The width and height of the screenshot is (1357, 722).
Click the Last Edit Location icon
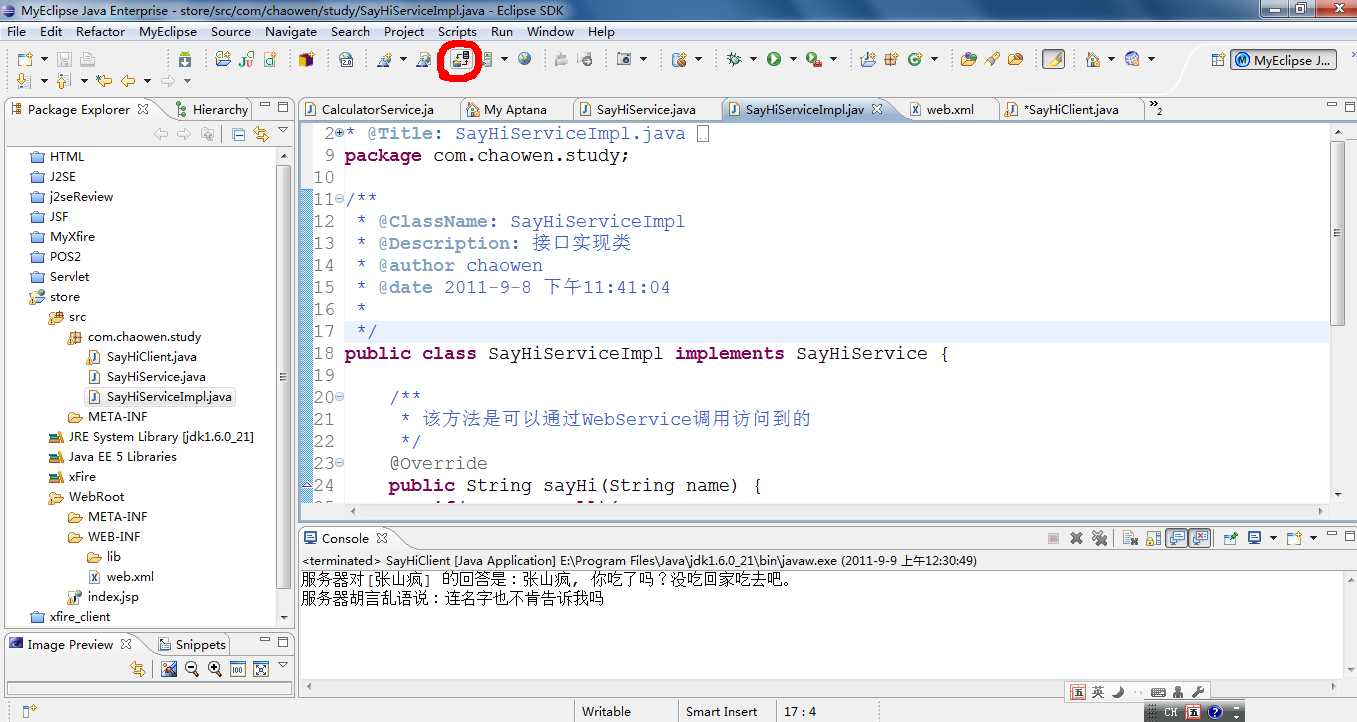point(103,81)
